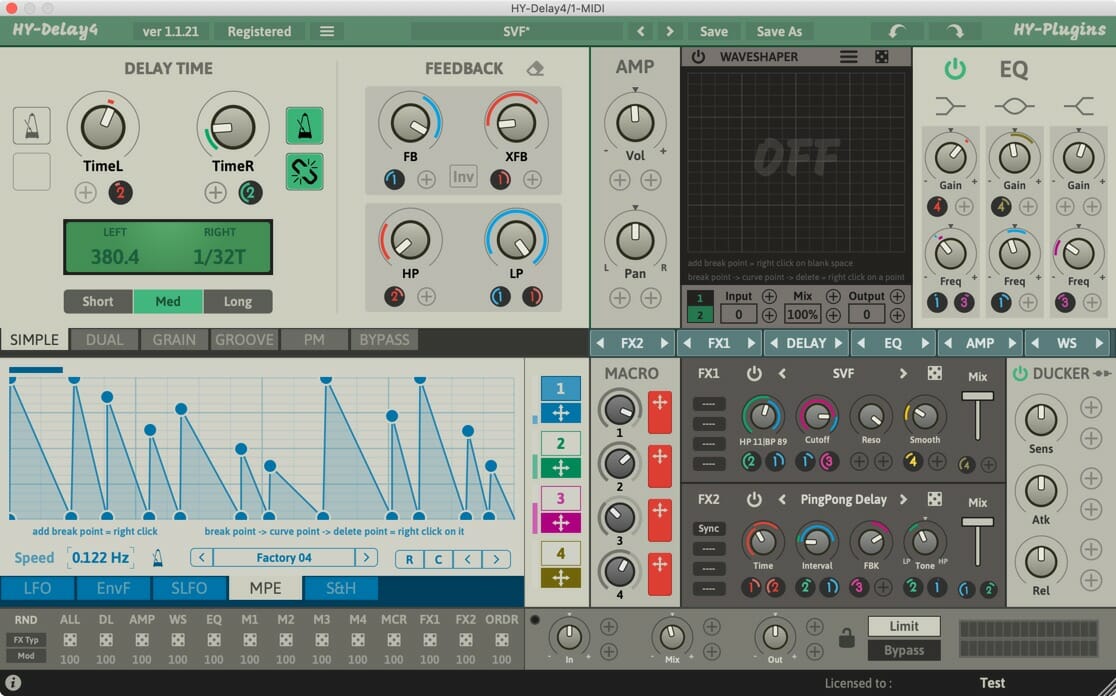The width and height of the screenshot is (1116, 696).
Task: Go to previous preset arrow in top bar
Action: click(x=641, y=31)
